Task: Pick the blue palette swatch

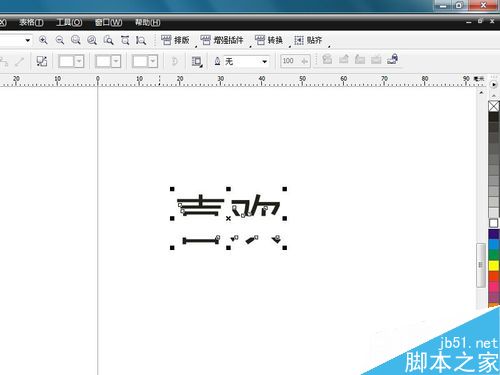Action: (494, 245)
